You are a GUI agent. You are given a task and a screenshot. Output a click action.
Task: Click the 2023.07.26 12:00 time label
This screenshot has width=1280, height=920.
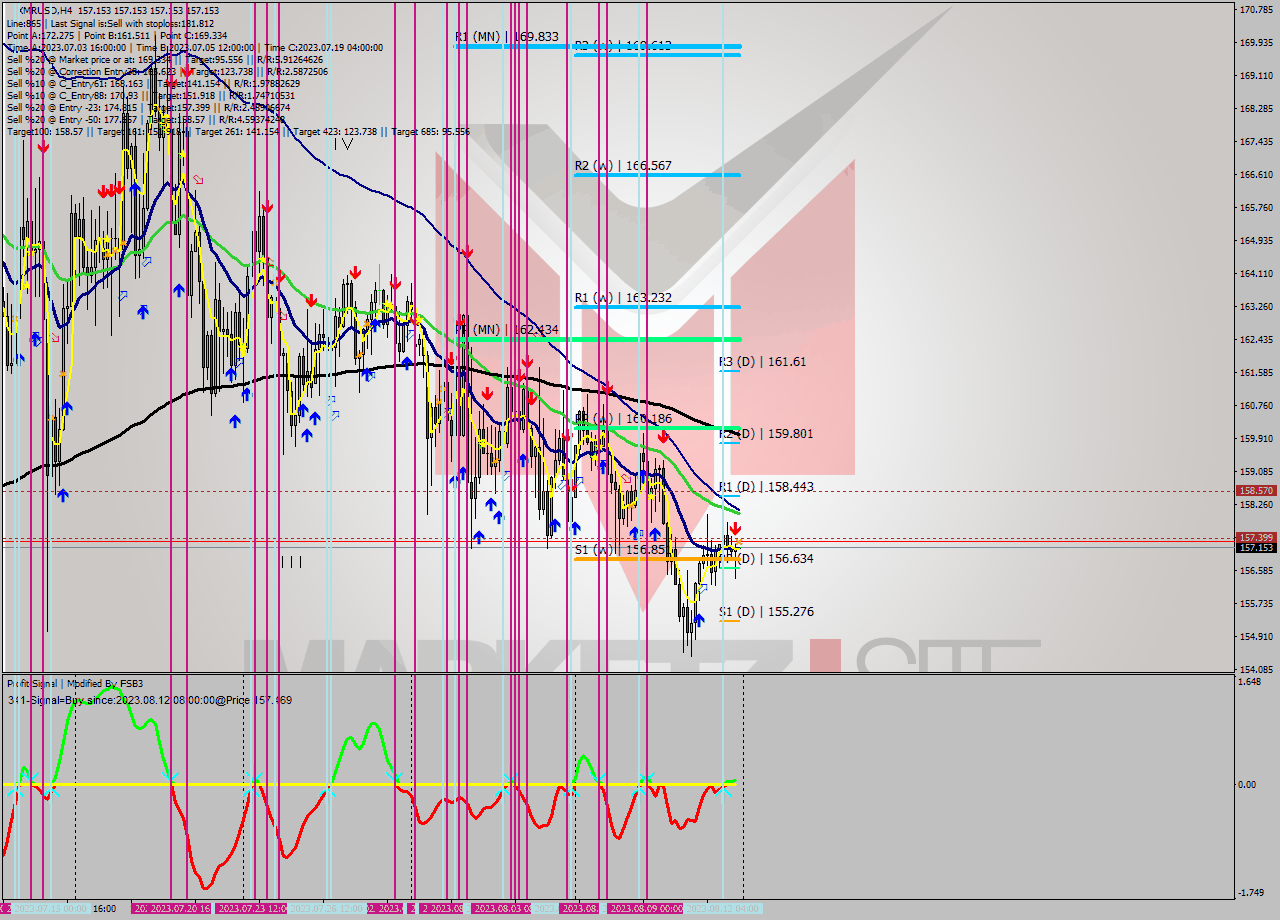[x=327, y=908]
